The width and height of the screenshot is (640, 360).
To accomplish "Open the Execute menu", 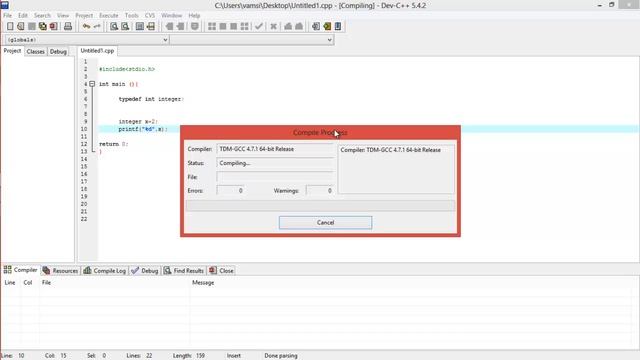I will coord(109,15).
